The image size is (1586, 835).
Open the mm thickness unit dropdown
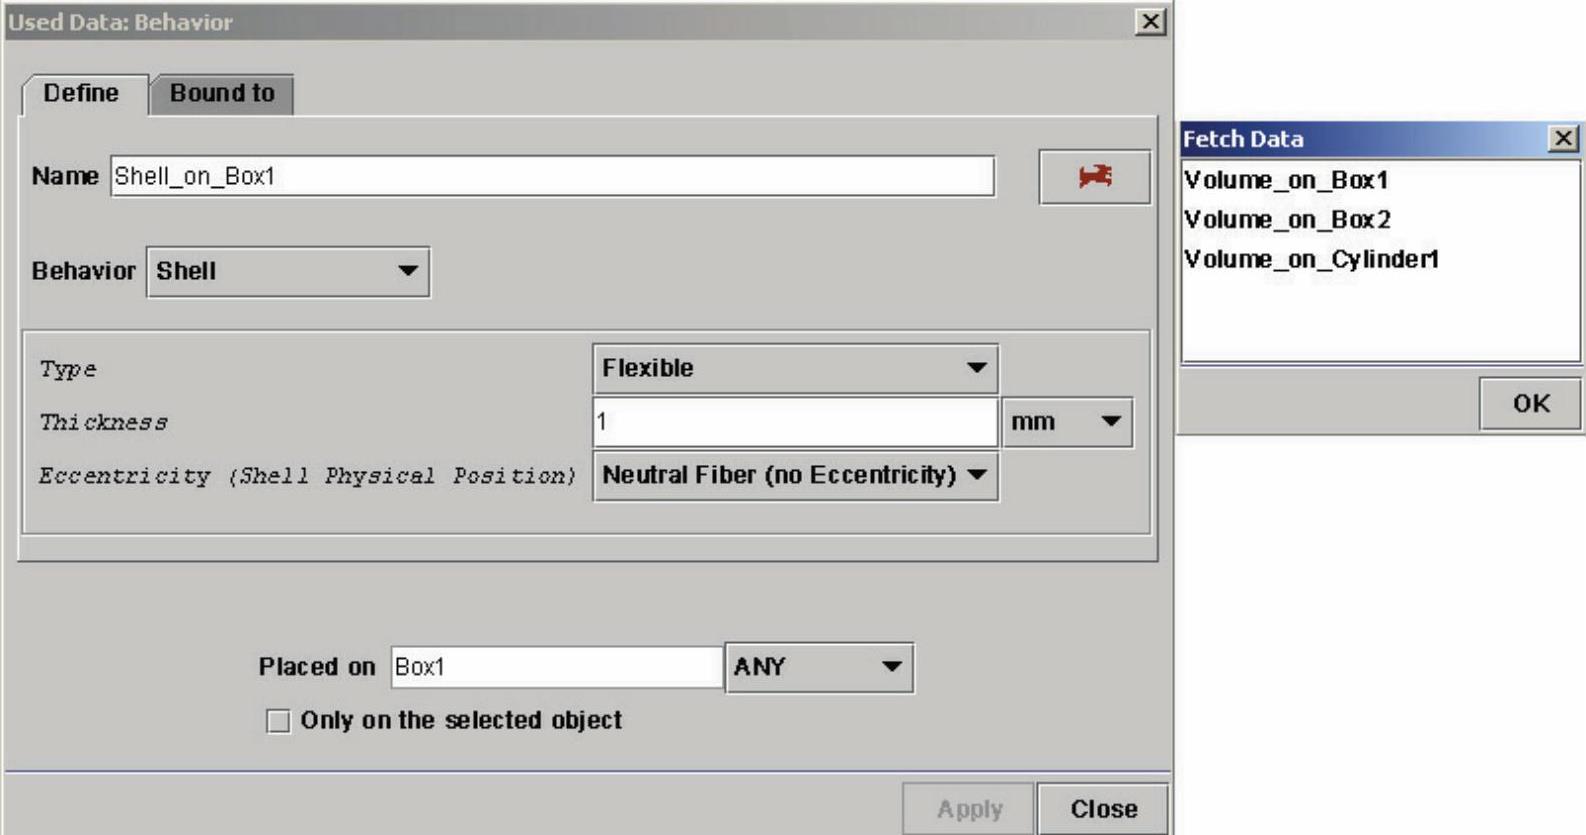click(1067, 422)
